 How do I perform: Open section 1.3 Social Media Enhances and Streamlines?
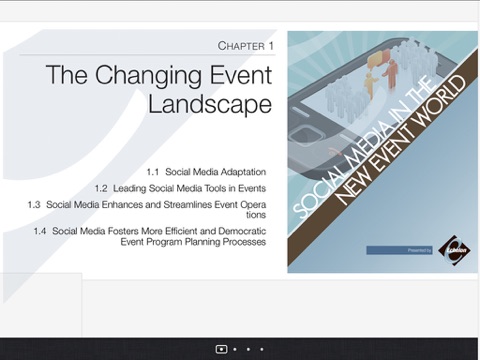(x=147, y=210)
